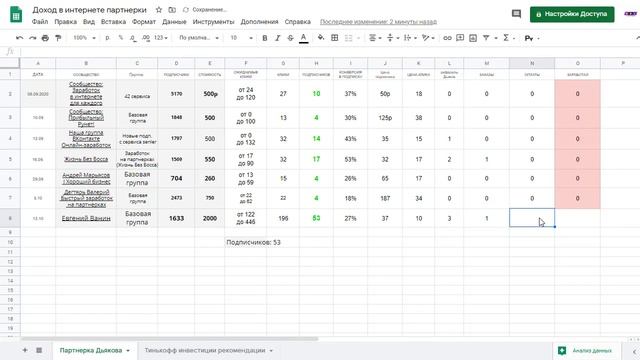
Task: Show side panel with the bottom-right chevron
Action: 634,351
